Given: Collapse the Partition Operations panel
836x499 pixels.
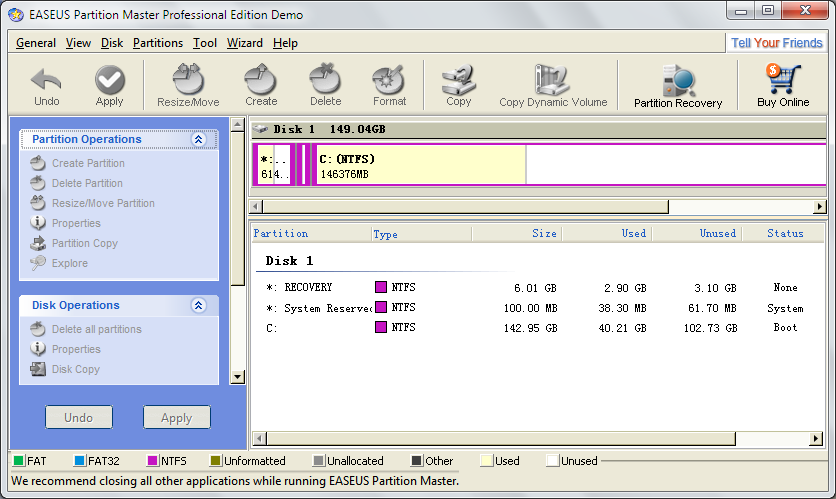Looking at the screenshot, I should tap(198, 140).
